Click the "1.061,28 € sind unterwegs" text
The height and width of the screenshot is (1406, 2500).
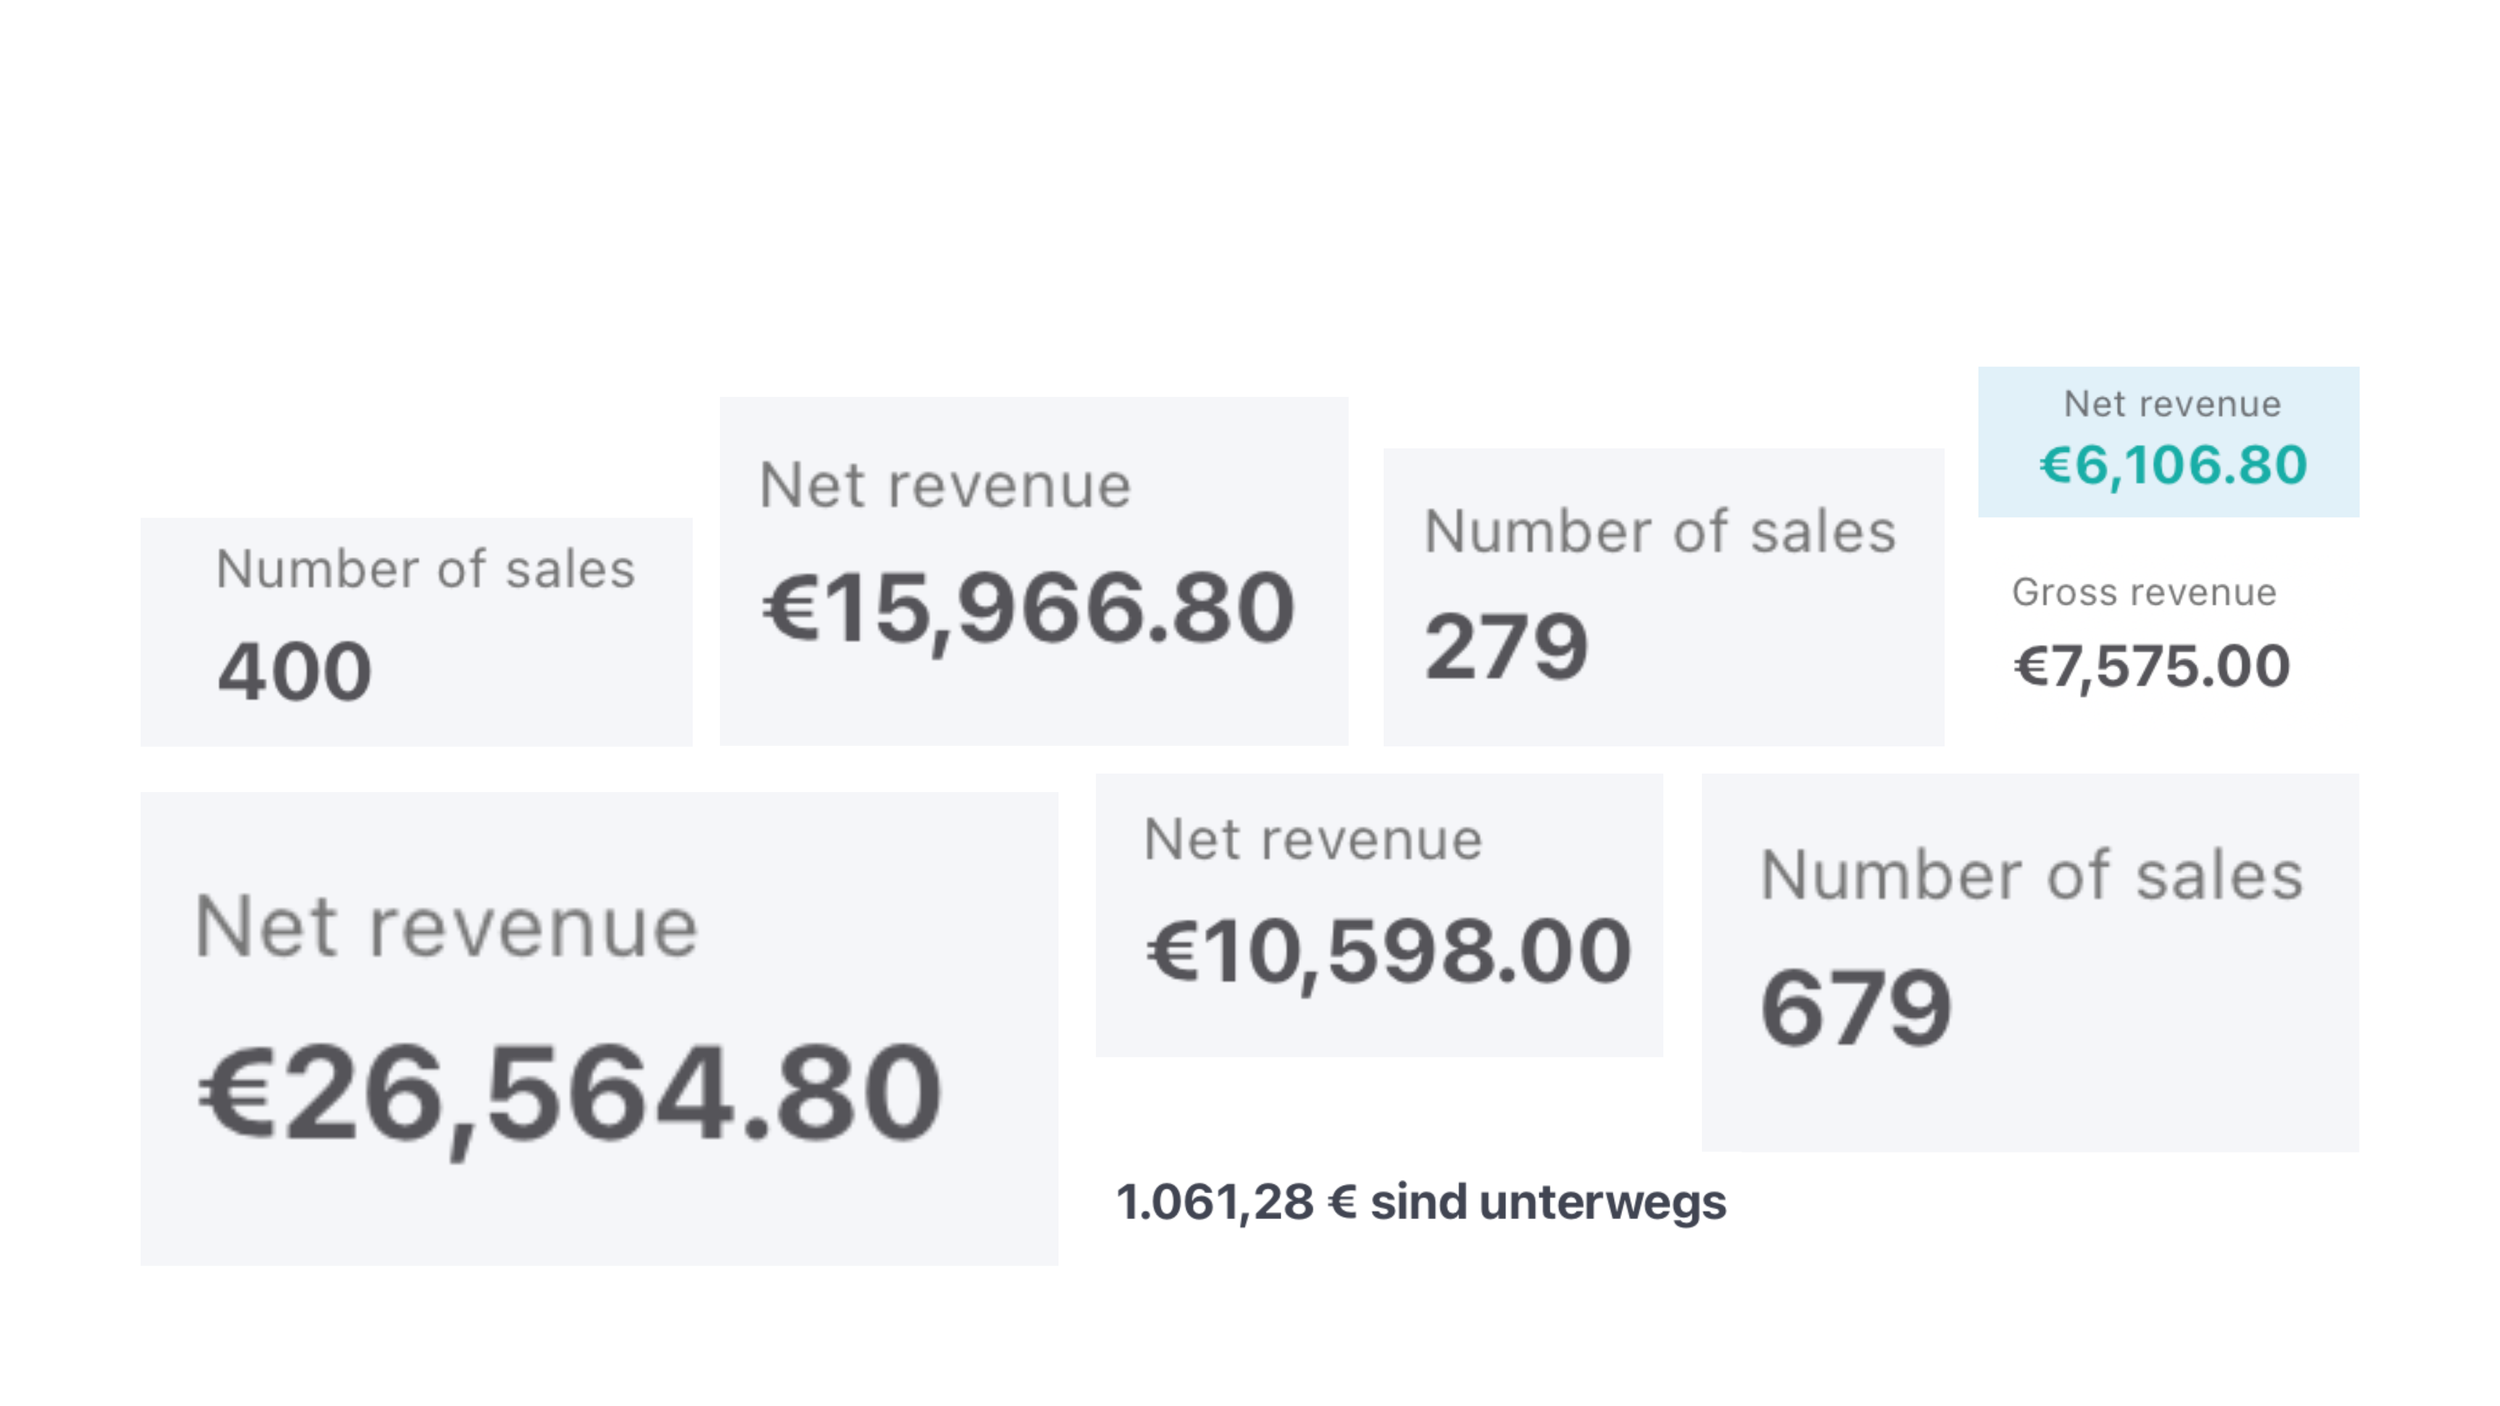pyautogui.click(x=1421, y=1203)
